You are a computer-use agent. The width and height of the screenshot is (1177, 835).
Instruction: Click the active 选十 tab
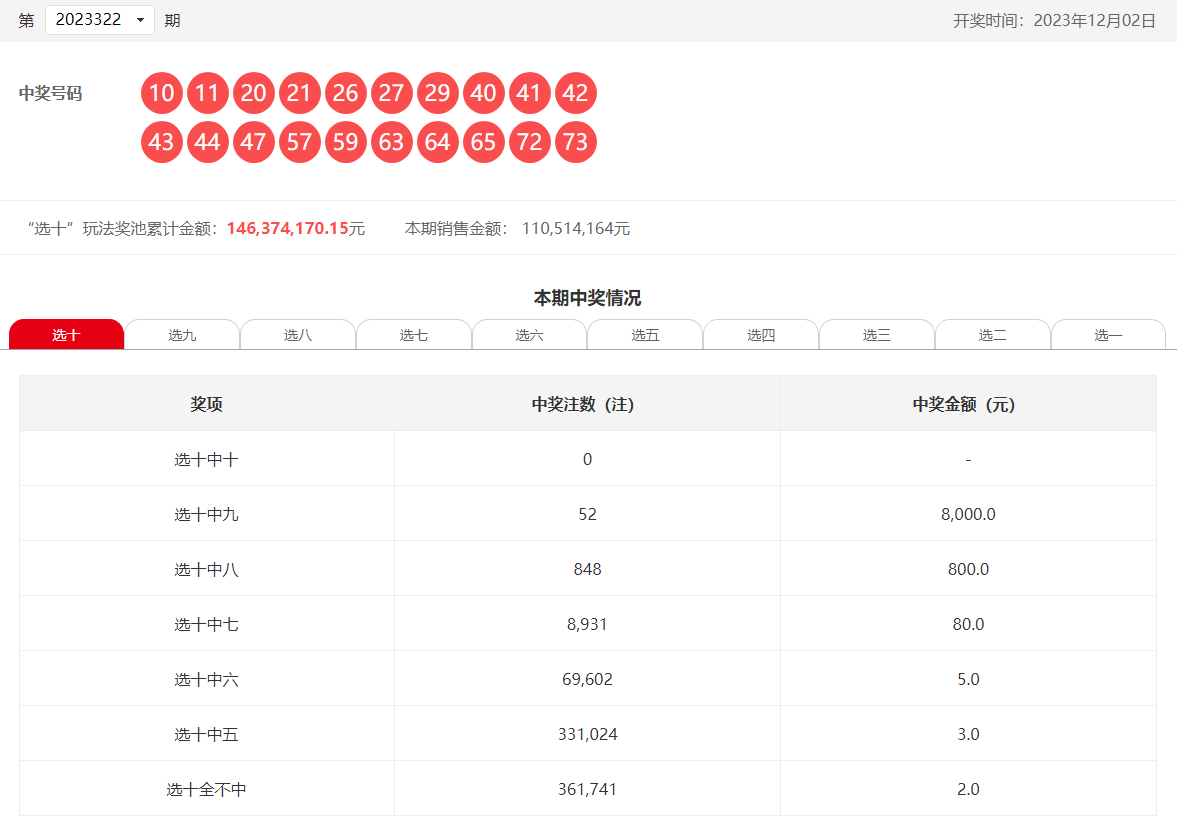pyautogui.click(x=66, y=335)
